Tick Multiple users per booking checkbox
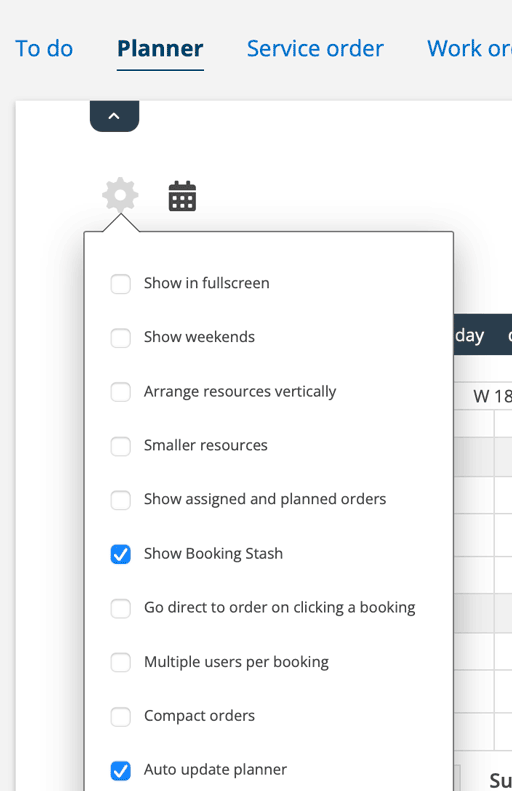This screenshot has height=791, width=512. pyautogui.click(x=121, y=662)
